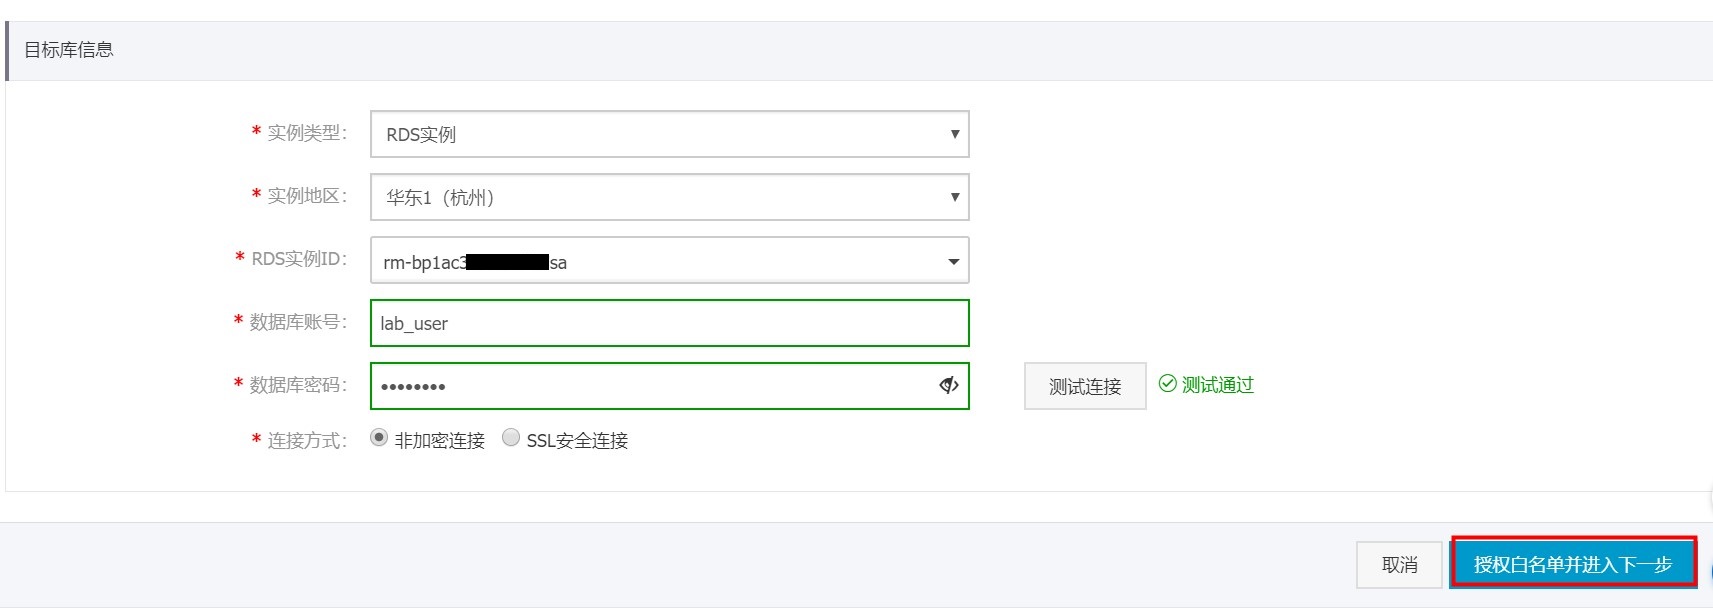
Task: Select the 非加密连接 radio button
Action: [x=379, y=438]
